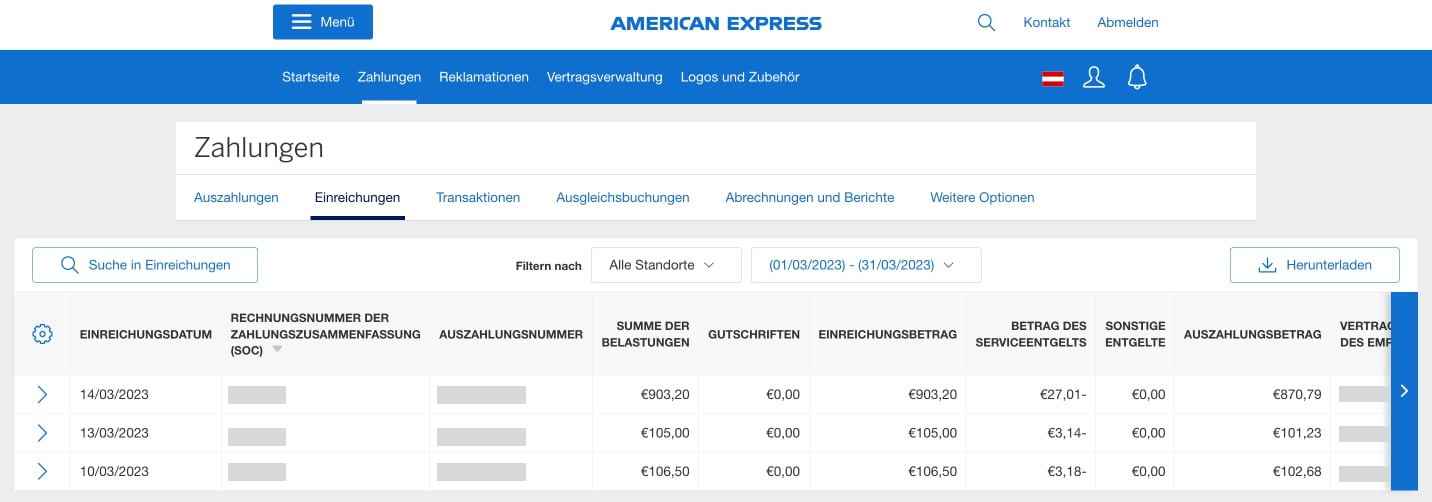The height and width of the screenshot is (502, 1432).
Task: Expand the 13/03/2023 submission row
Action: [x=42, y=433]
